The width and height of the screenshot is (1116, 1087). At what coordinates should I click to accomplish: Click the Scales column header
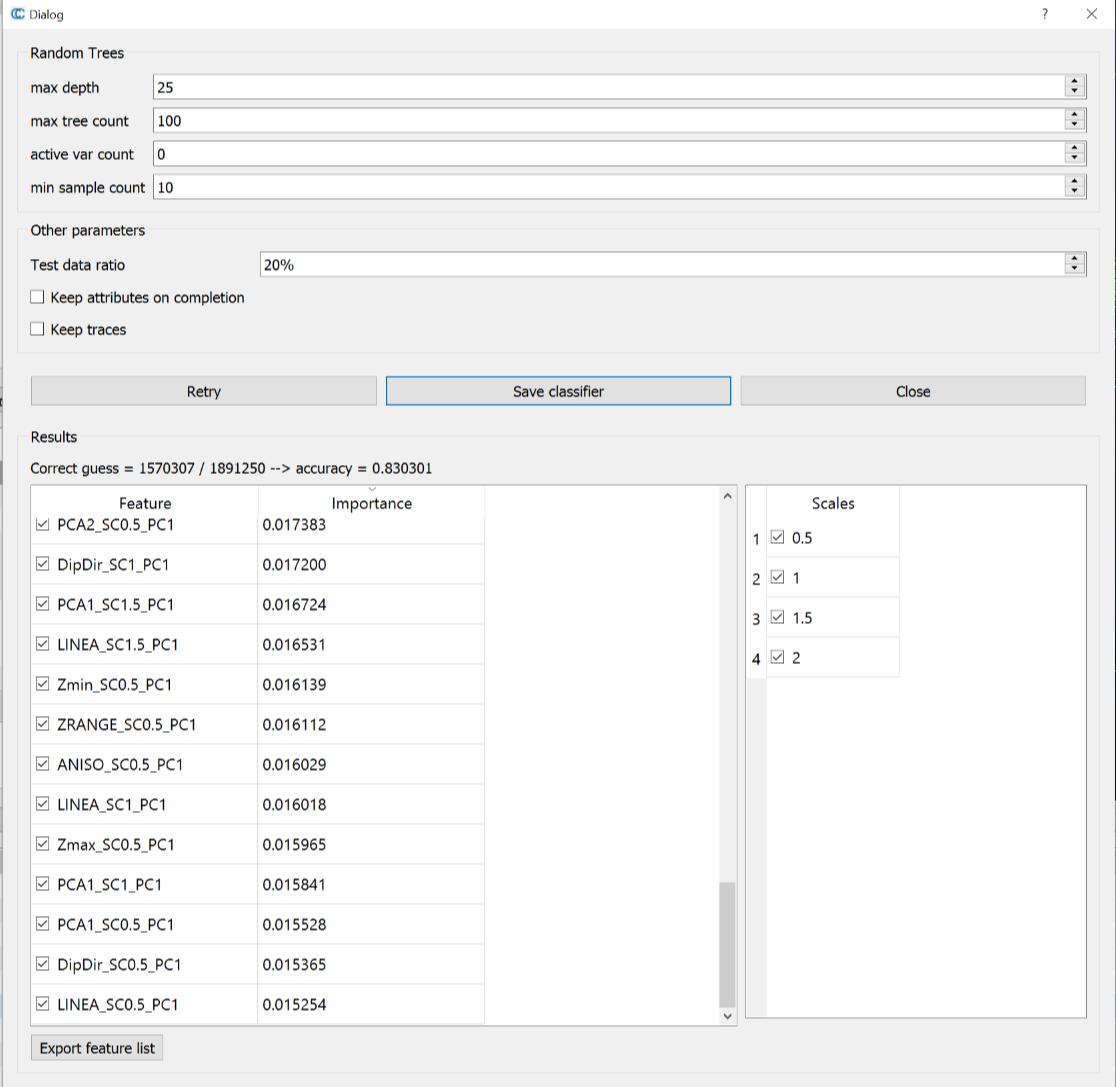pyautogui.click(x=832, y=504)
